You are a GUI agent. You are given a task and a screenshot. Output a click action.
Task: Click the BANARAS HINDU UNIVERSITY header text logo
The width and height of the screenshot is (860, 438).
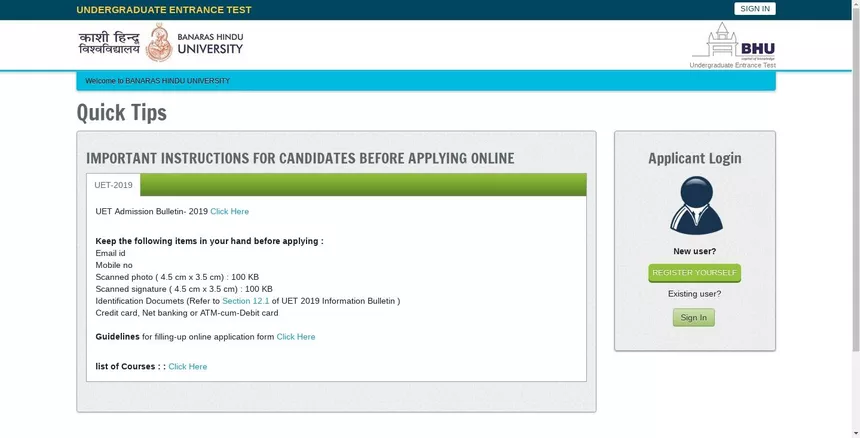pyautogui.click(x=210, y=44)
